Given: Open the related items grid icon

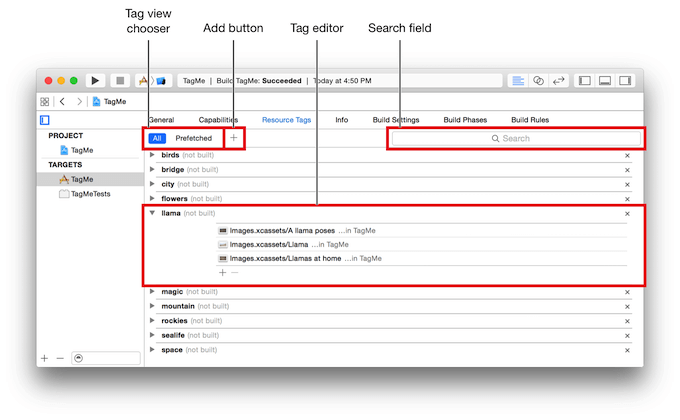Looking at the screenshot, I should pos(45,102).
